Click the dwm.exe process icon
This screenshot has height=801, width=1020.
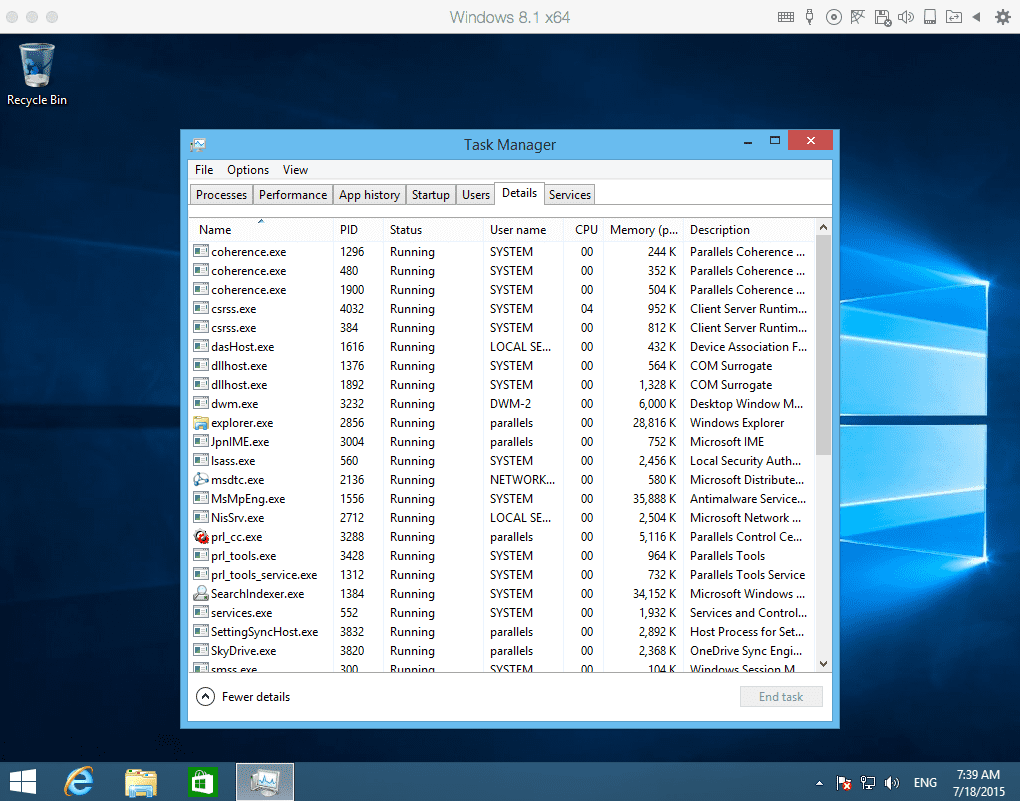coord(201,403)
